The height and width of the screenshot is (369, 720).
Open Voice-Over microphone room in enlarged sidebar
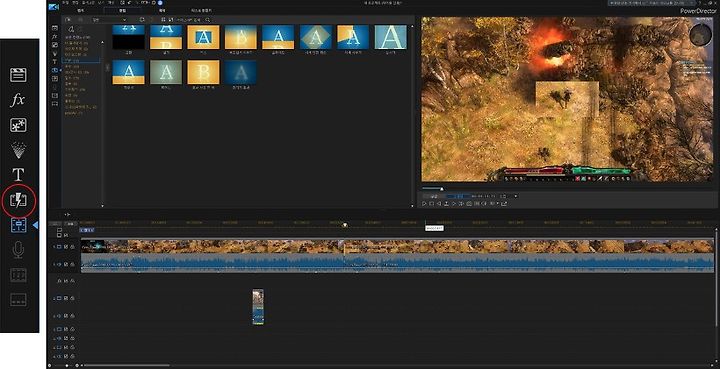click(x=18, y=250)
